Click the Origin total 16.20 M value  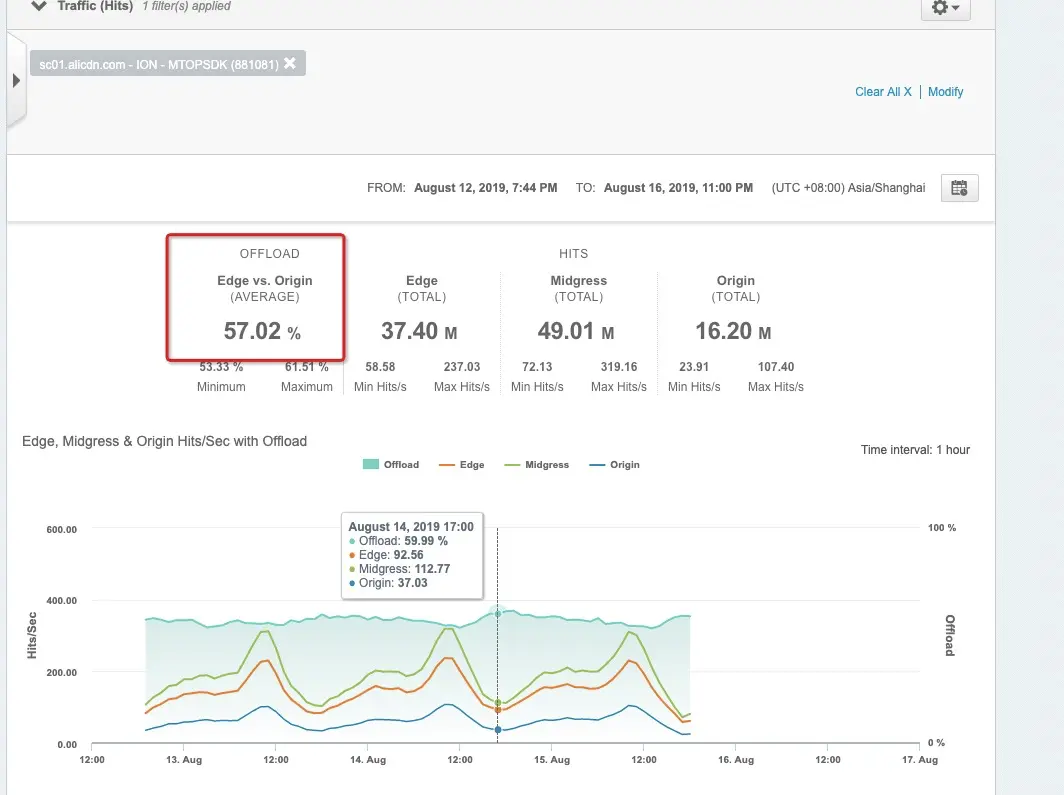[x=734, y=331]
